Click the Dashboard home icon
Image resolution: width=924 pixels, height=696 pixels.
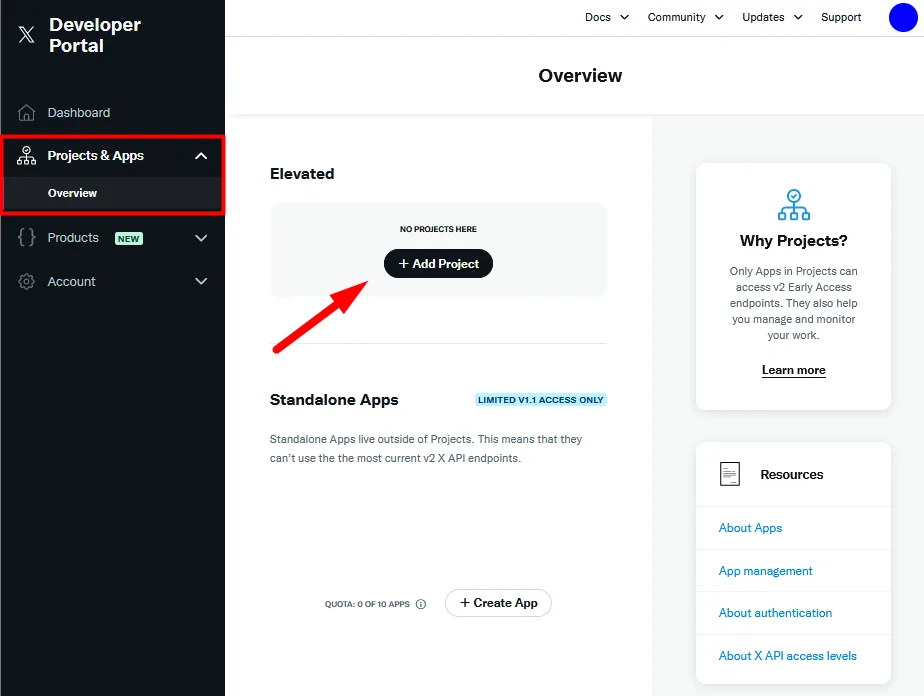27,113
